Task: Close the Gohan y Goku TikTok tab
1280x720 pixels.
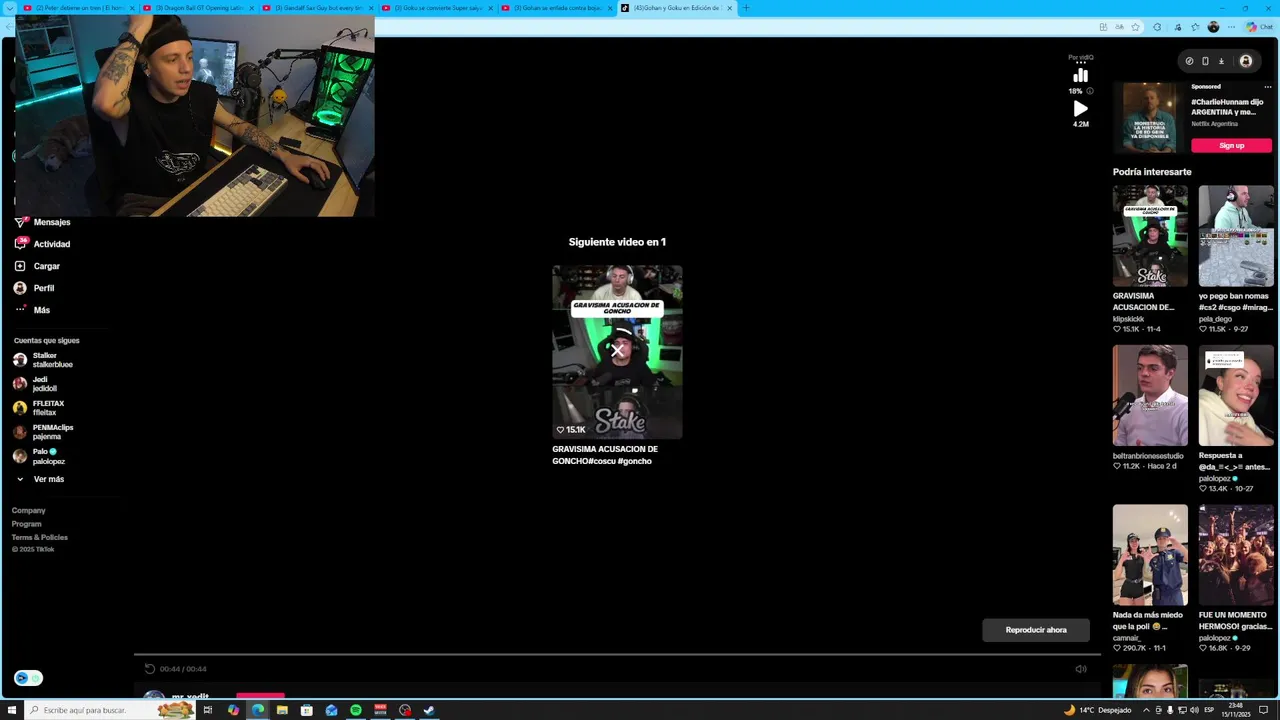Action: (x=729, y=8)
